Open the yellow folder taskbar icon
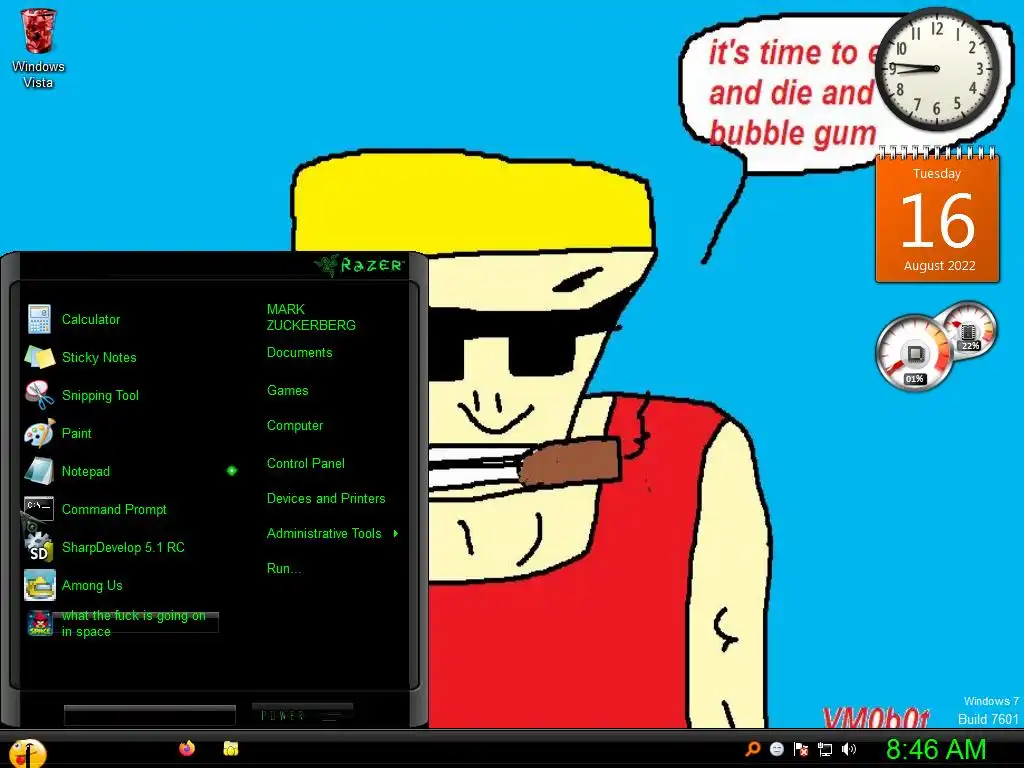Viewport: 1024px width, 768px height. pos(231,748)
